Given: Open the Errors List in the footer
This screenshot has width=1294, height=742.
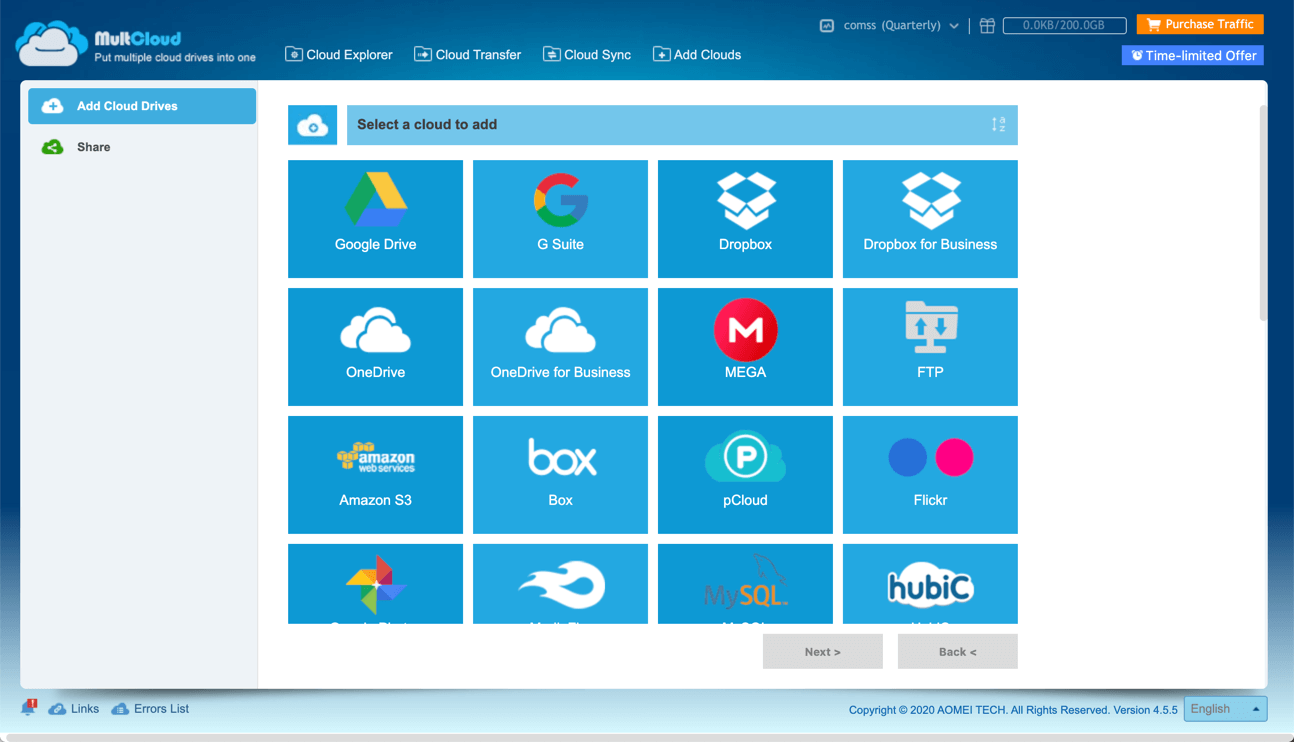Looking at the screenshot, I should (x=150, y=709).
